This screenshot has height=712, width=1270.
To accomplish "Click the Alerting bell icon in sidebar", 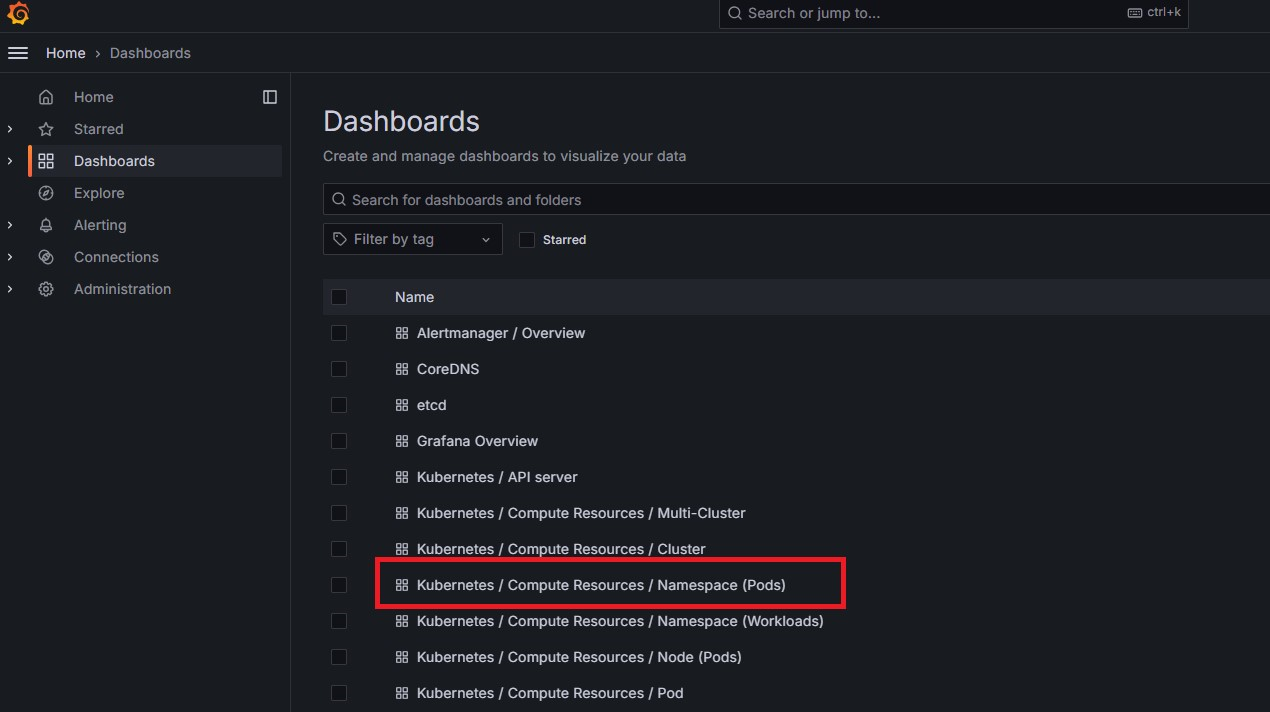I will coord(46,225).
